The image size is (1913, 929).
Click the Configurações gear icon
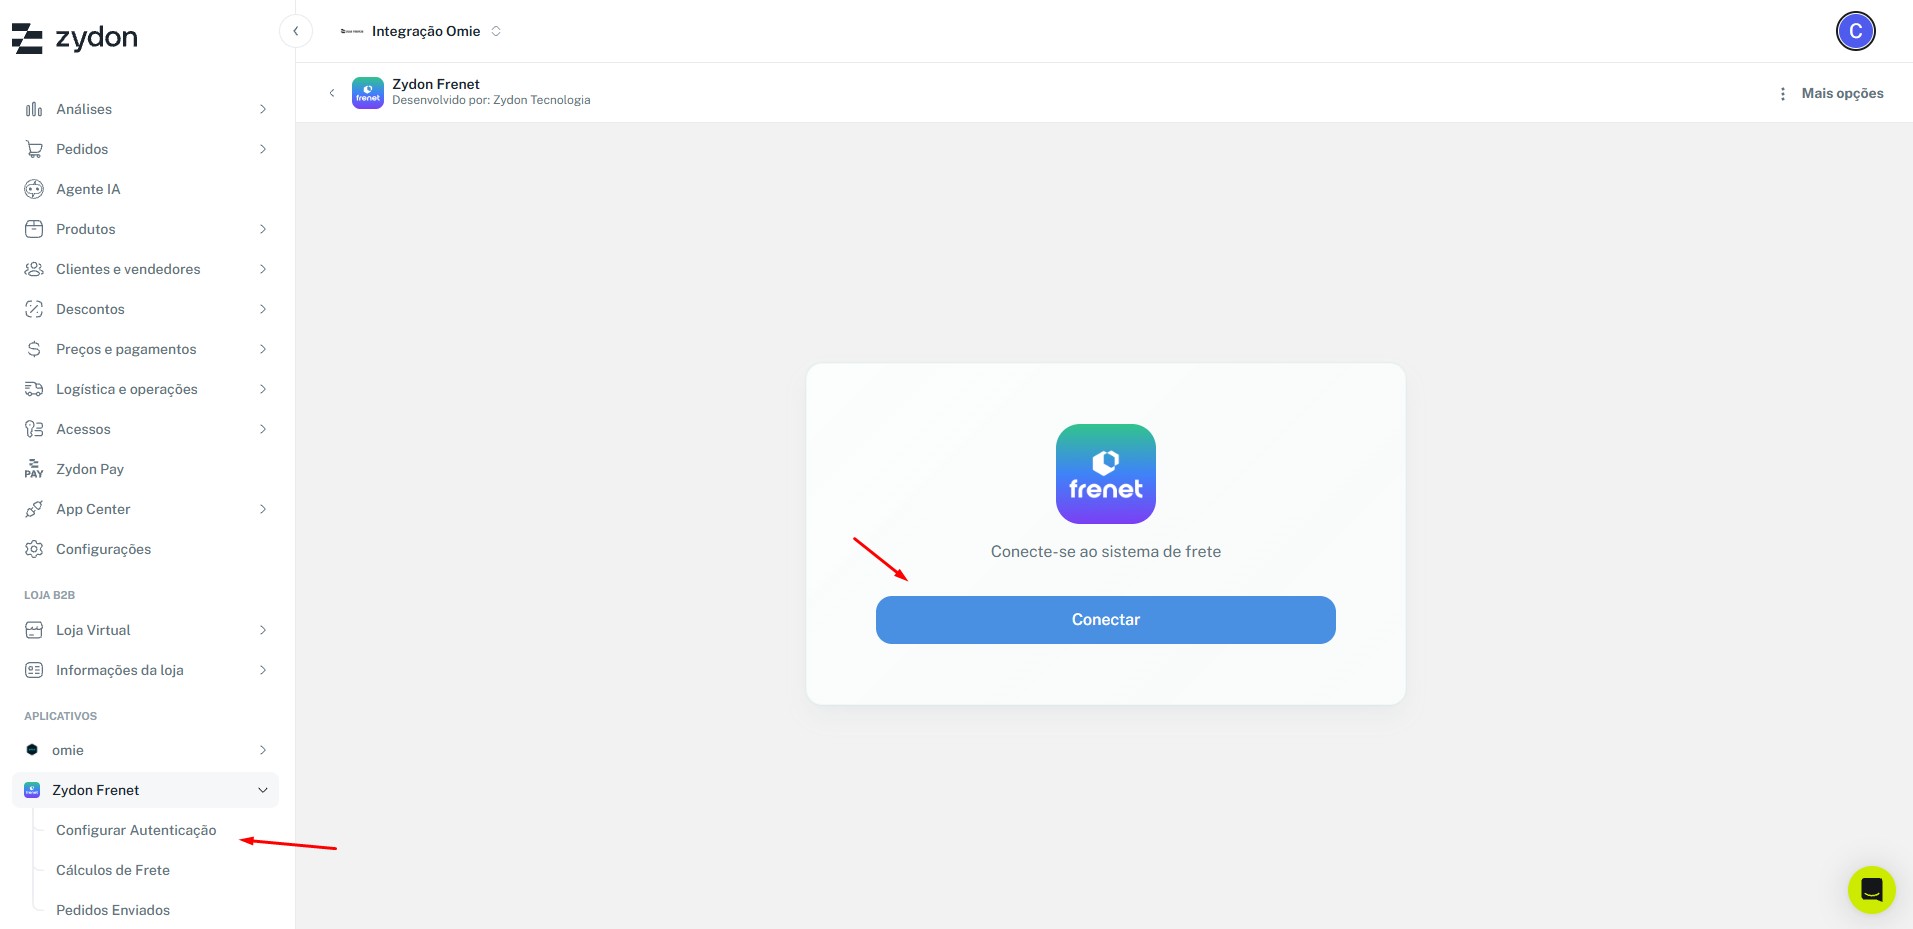click(34, 549)
